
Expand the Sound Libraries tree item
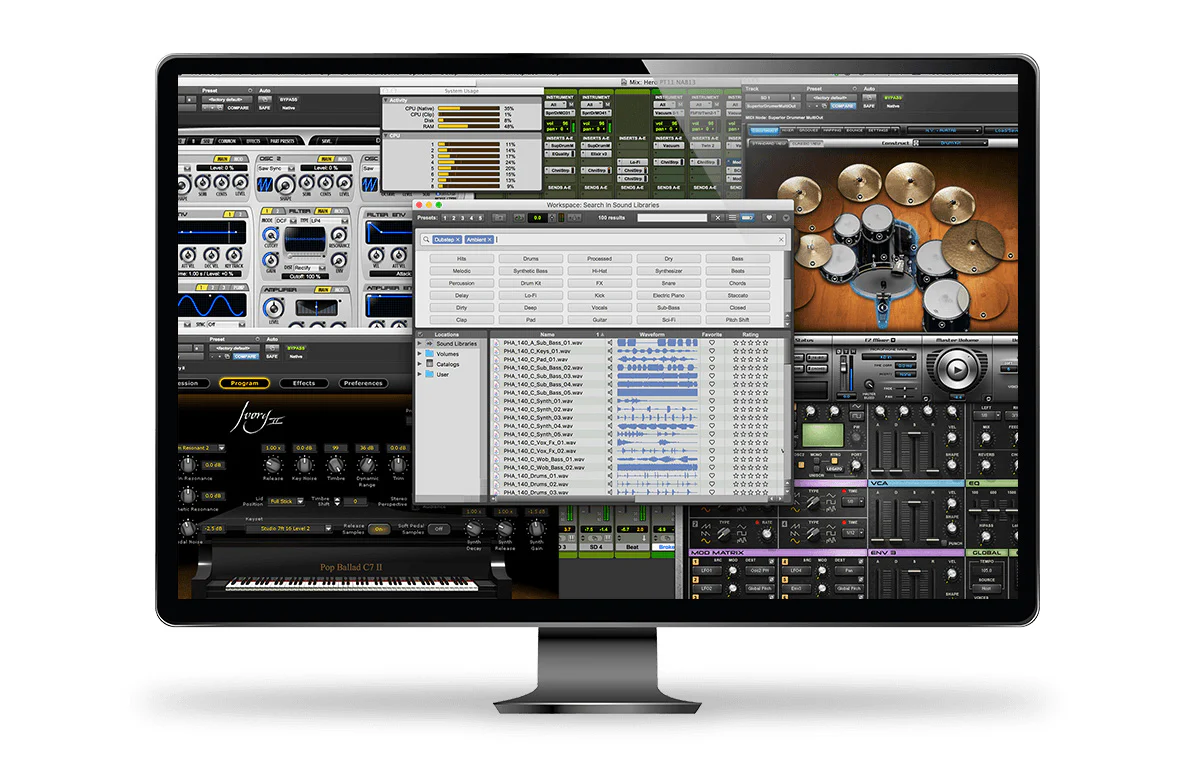tap(420, 343)
